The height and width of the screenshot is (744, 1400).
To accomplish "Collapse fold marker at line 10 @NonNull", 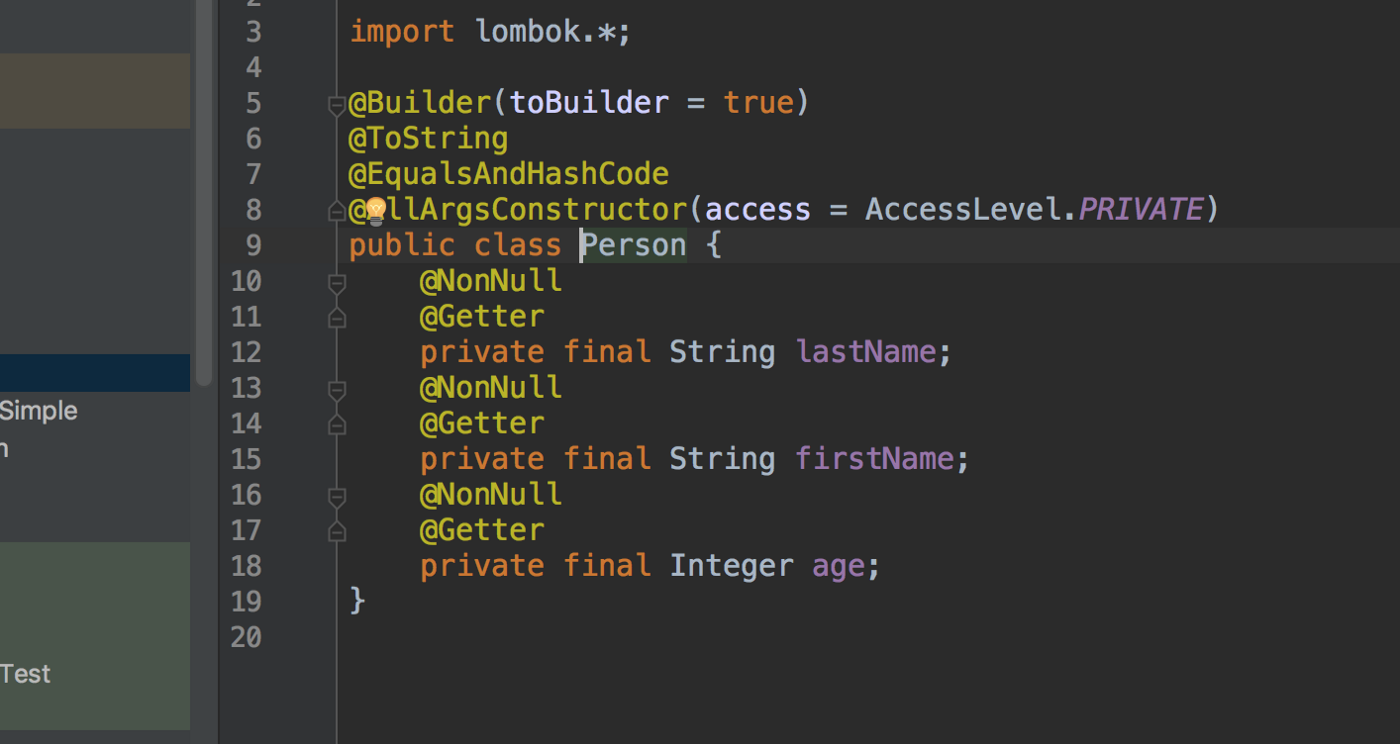I will click(x=337, y=283).
